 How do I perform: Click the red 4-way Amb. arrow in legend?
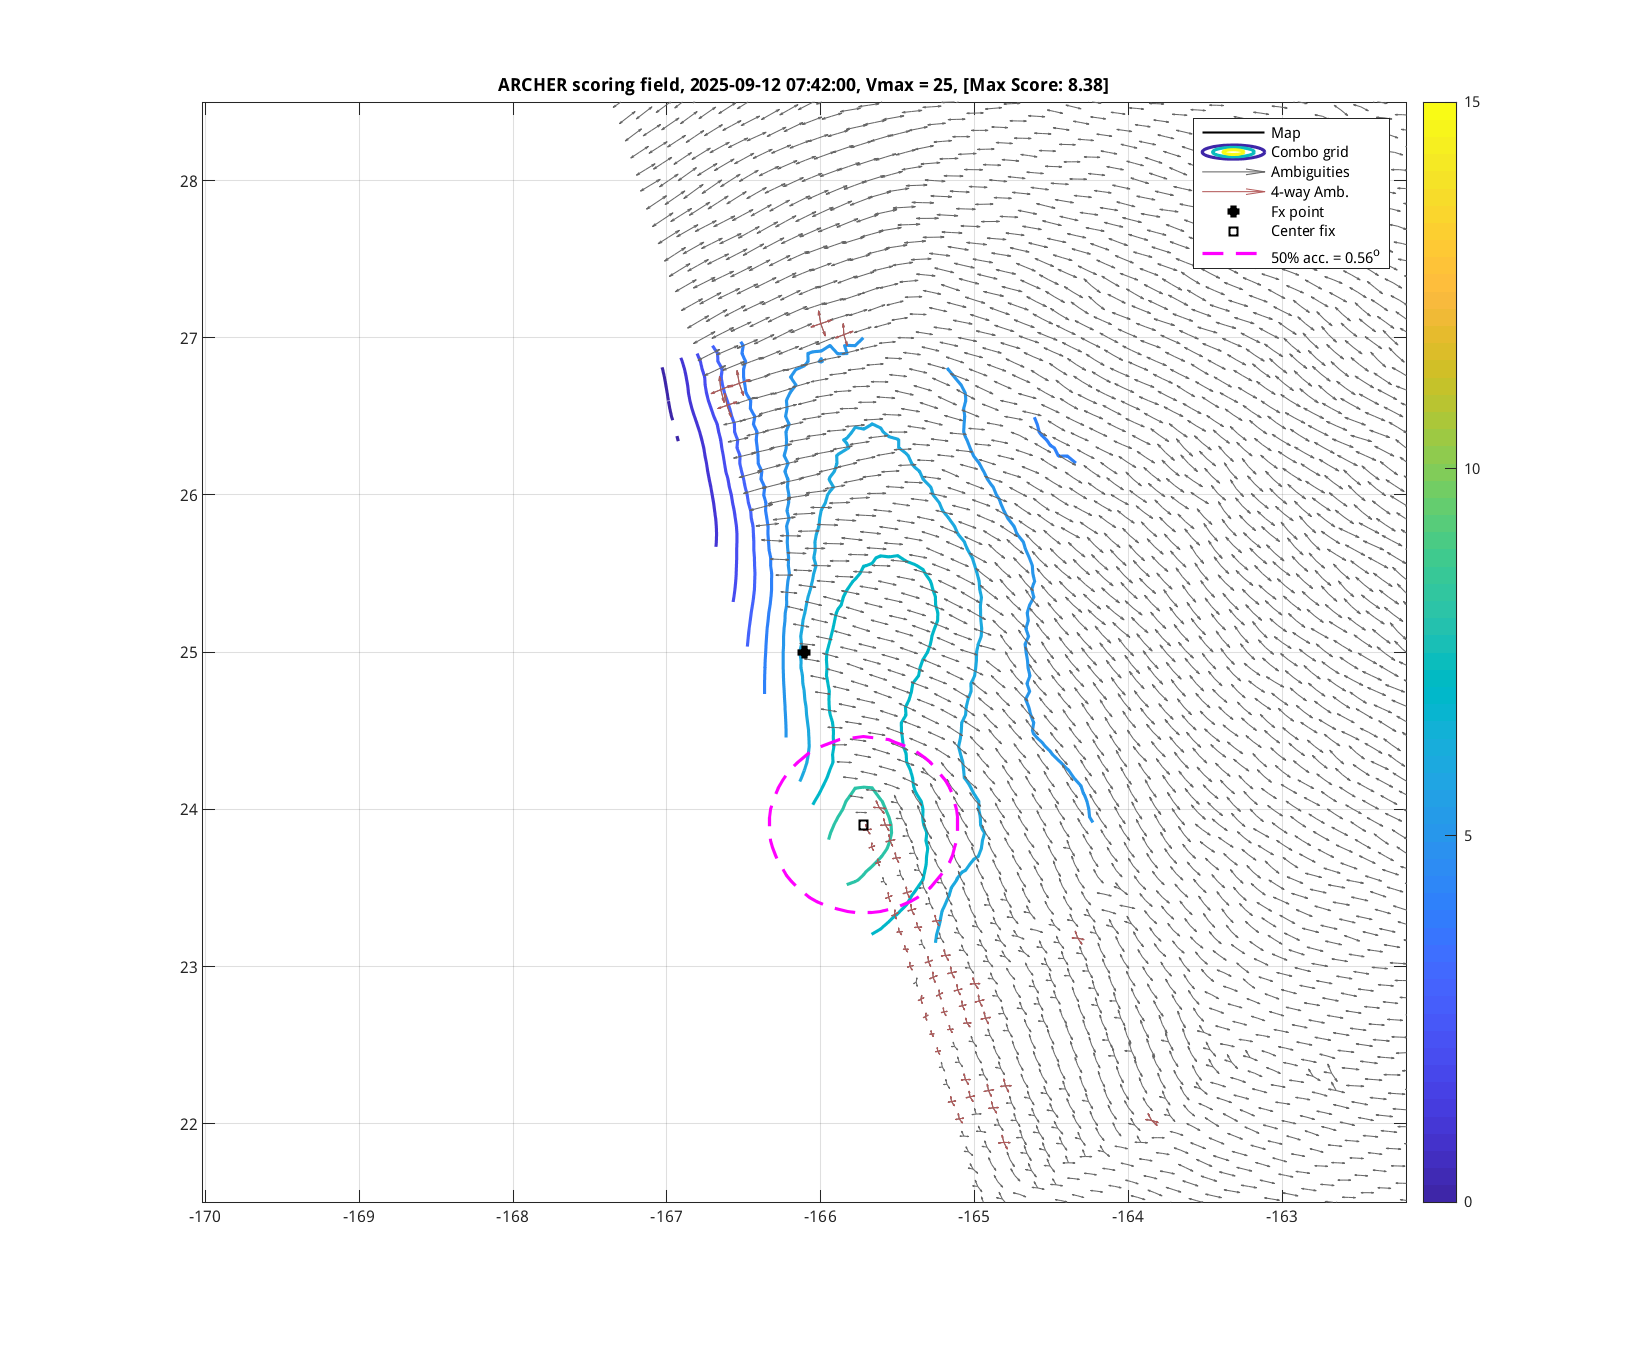1233,192
